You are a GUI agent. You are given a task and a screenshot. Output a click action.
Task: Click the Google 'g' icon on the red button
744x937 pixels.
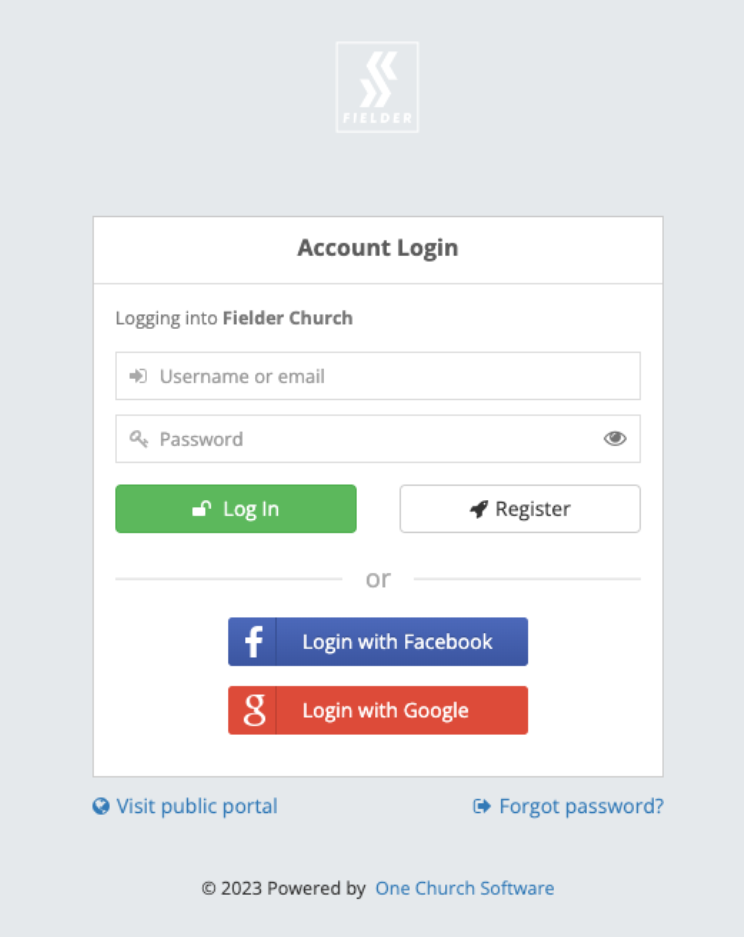[253, 710]
